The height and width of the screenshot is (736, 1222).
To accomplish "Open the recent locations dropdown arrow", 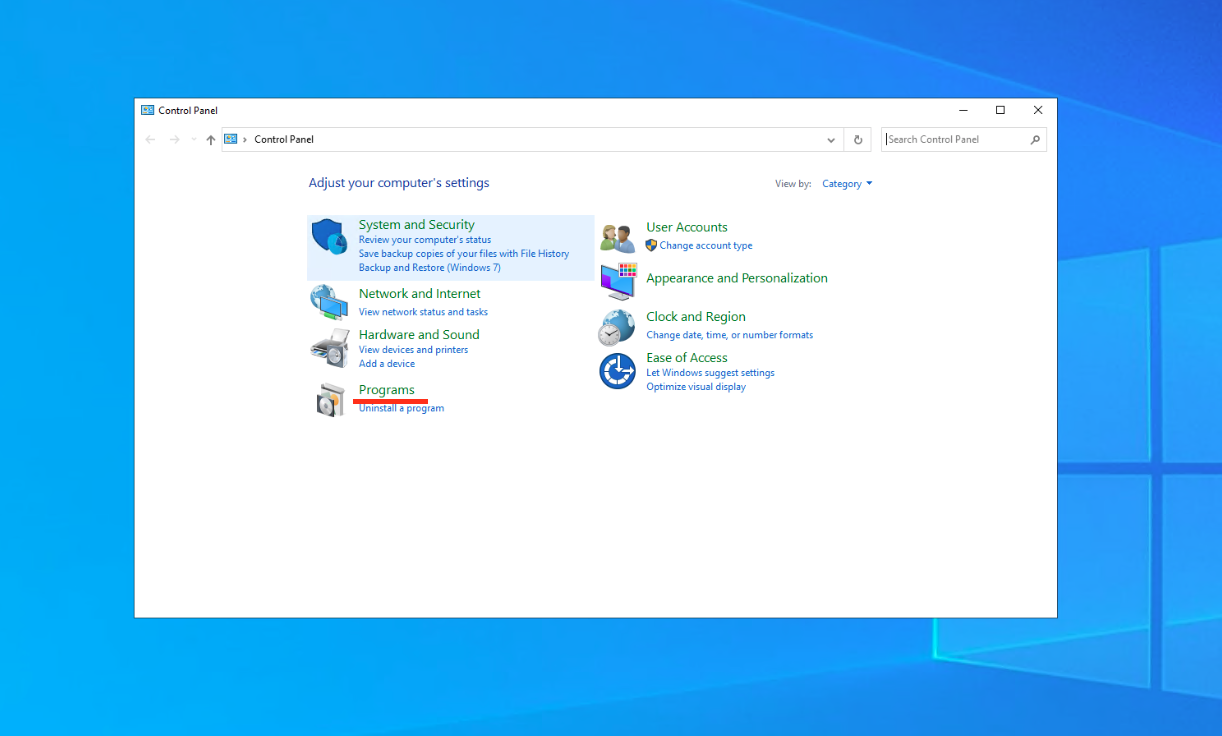I will tap(193, 140).
